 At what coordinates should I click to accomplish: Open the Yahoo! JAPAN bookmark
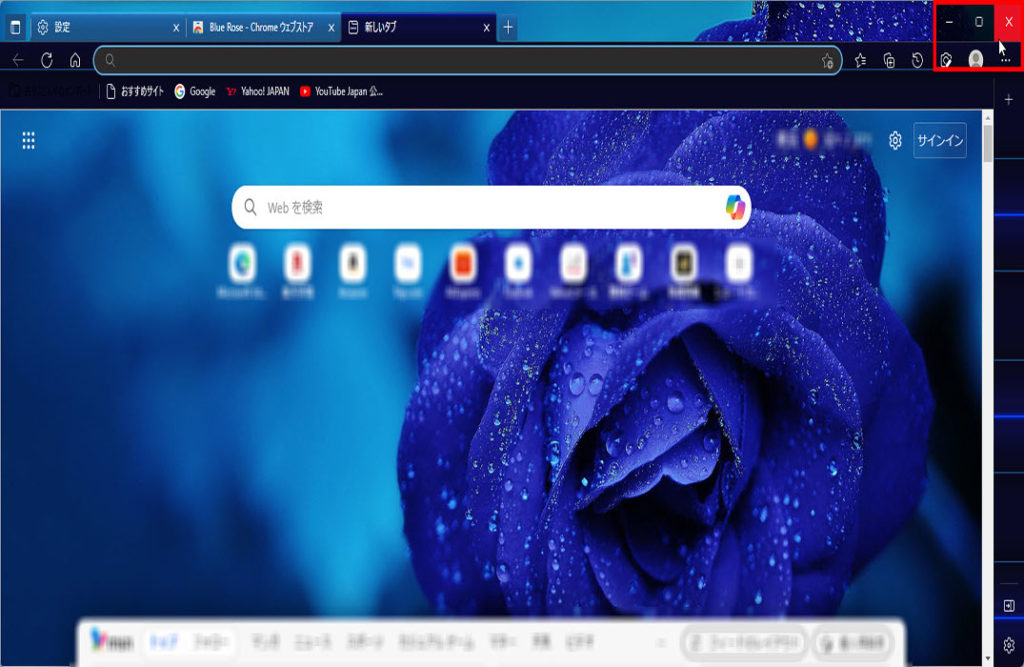pos(257,91)
